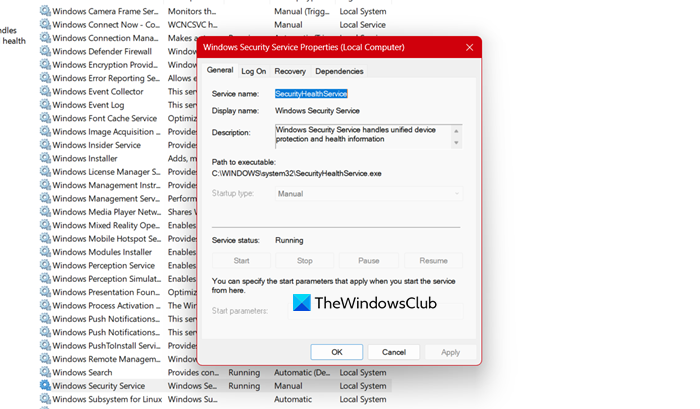Click Running status in Windows Search row
The width and height of the screenshot is (700, 409).
244,372
